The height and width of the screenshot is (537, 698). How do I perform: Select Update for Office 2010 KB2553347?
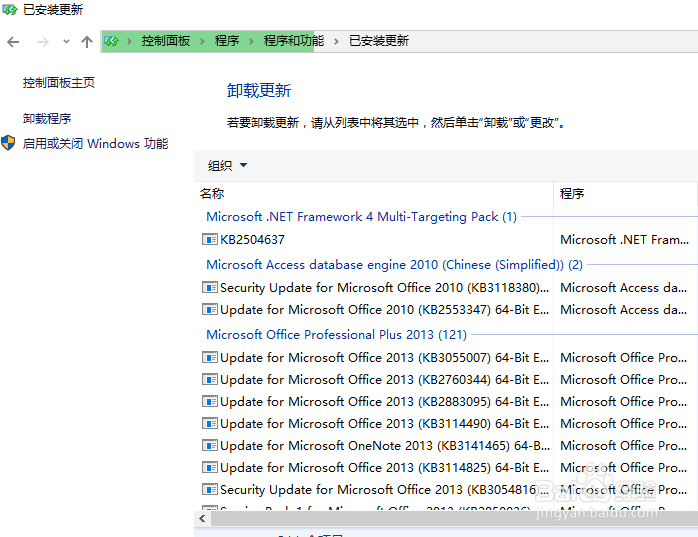click(384, 309)
